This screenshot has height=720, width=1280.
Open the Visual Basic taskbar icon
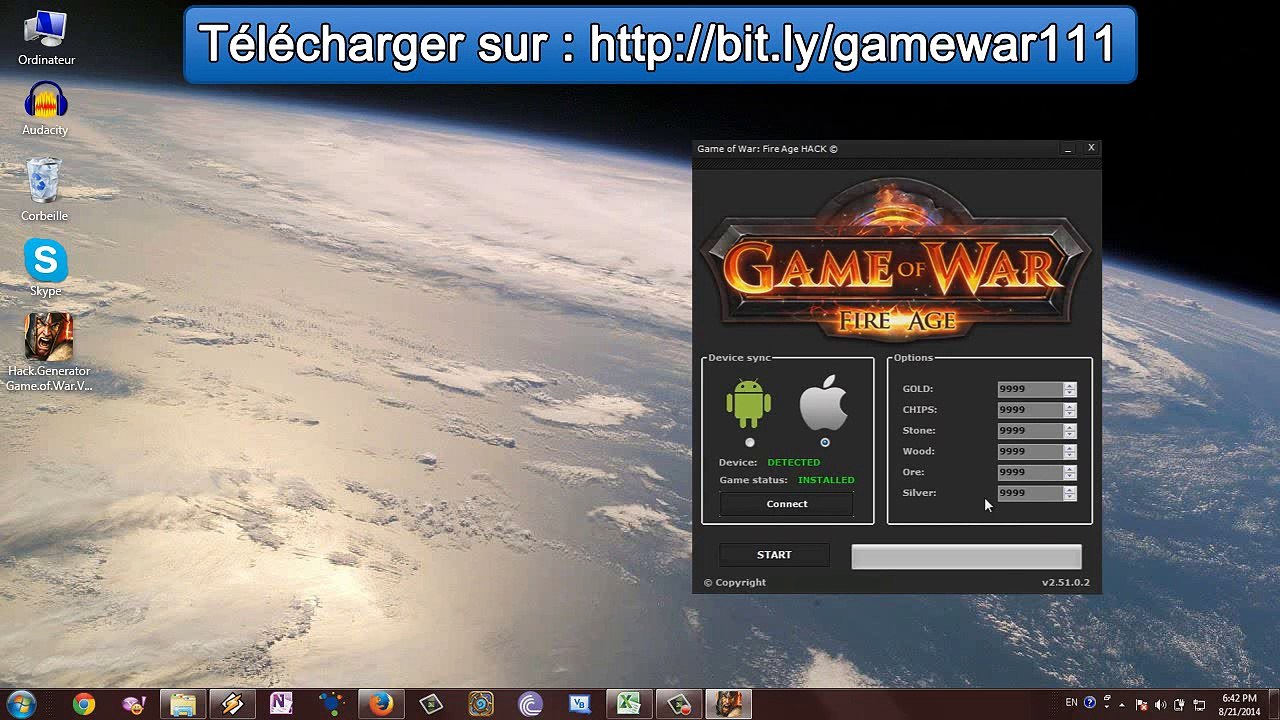(580, 705)
